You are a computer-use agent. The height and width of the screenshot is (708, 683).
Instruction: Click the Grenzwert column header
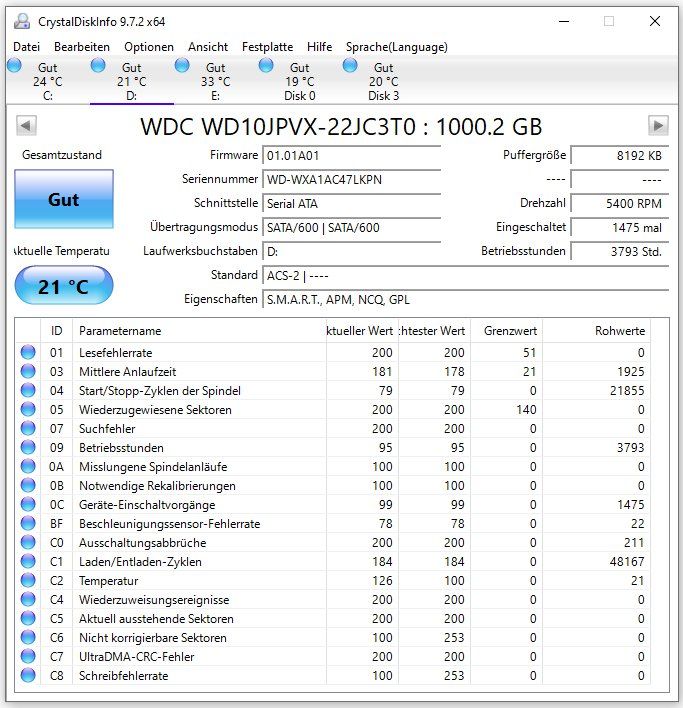[506, 331]
